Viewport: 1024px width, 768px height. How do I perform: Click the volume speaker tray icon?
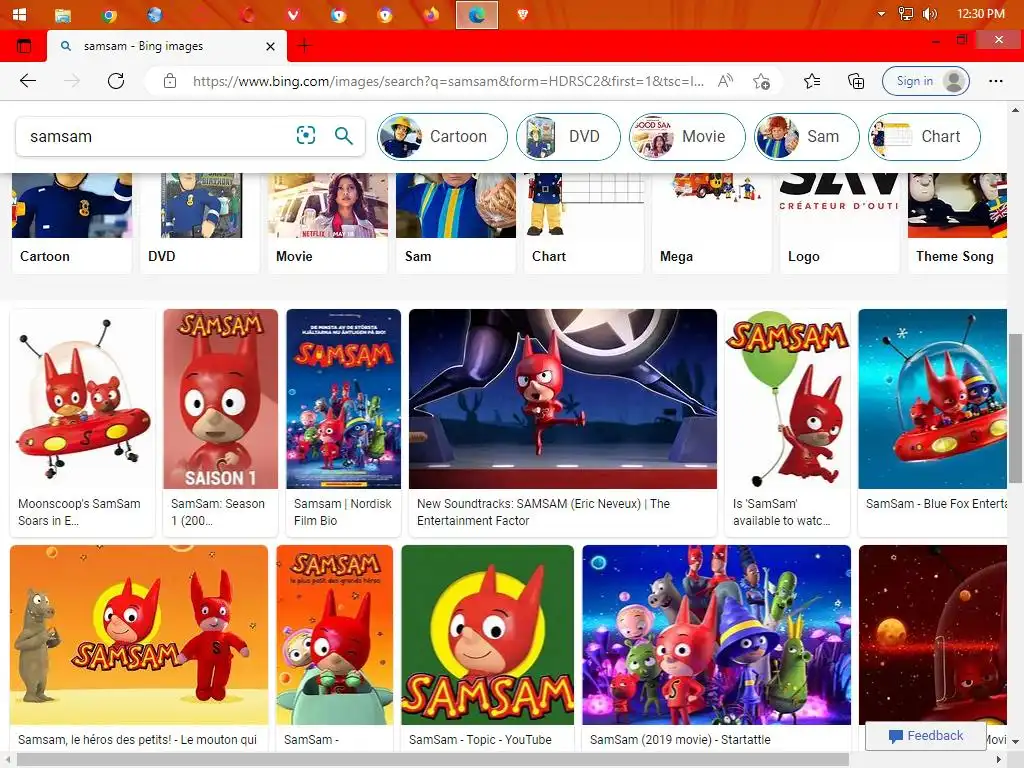point(930,14)
